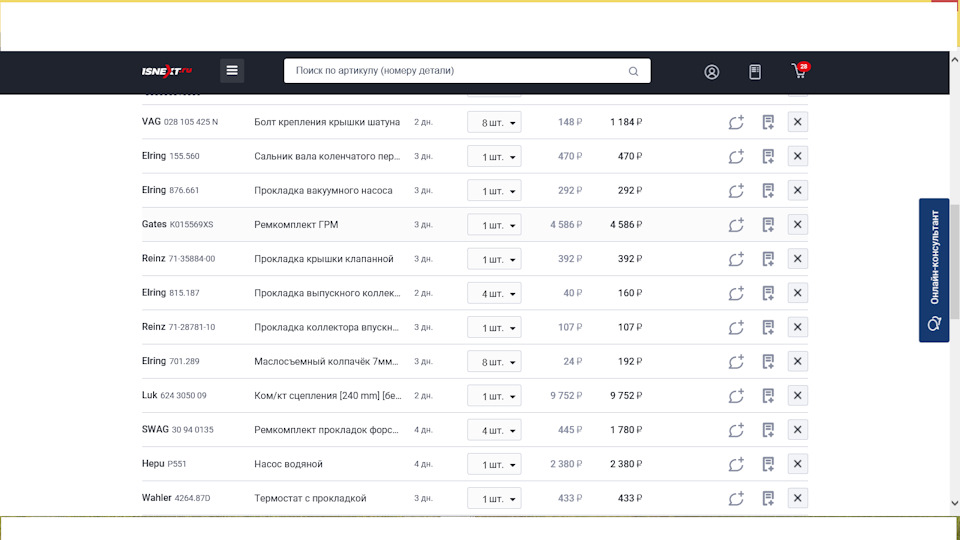Click the search magnifier icon
The image size is (960, 540).
pos(633,72)
